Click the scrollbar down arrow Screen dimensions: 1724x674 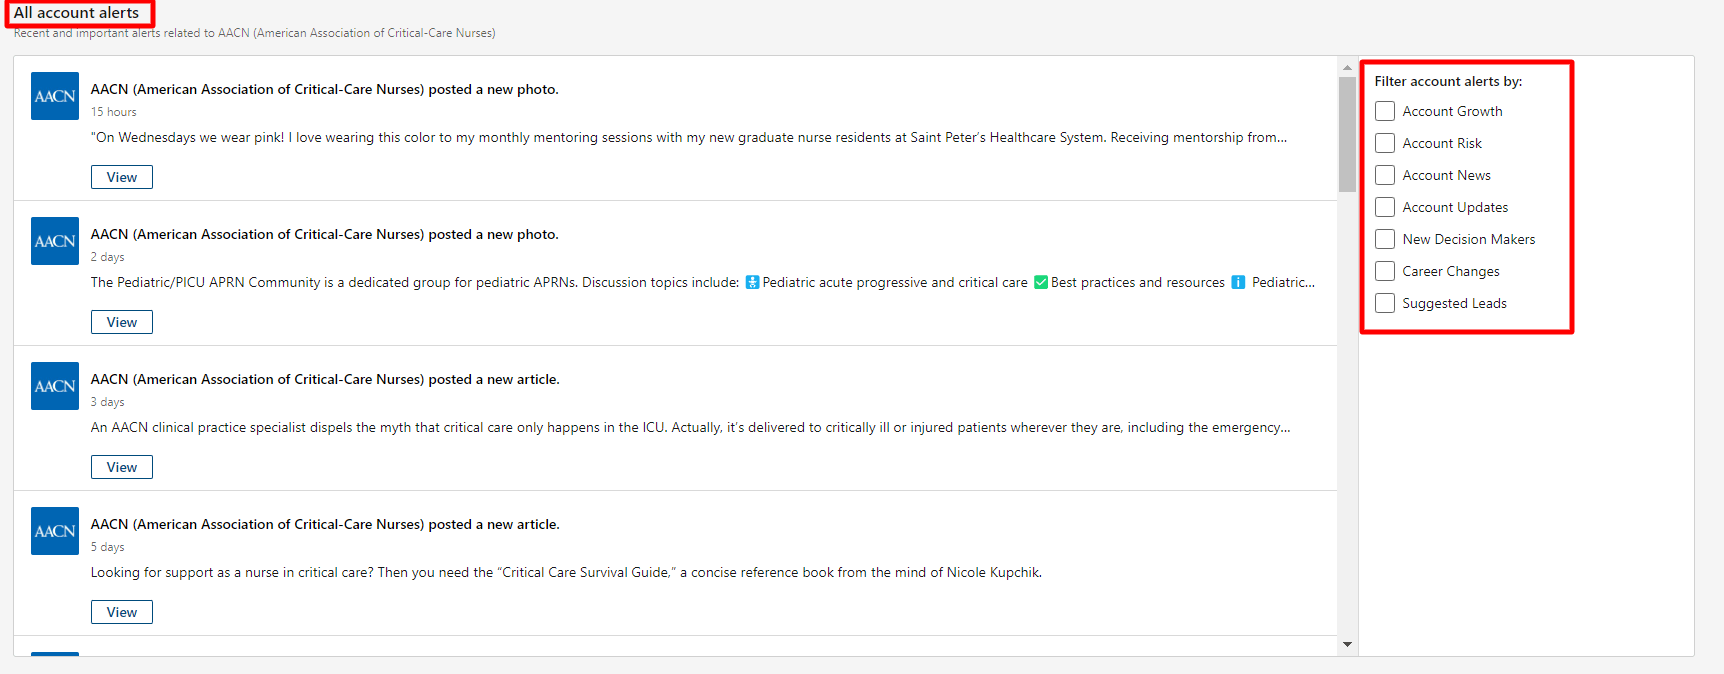click(x=1347, y=644)
